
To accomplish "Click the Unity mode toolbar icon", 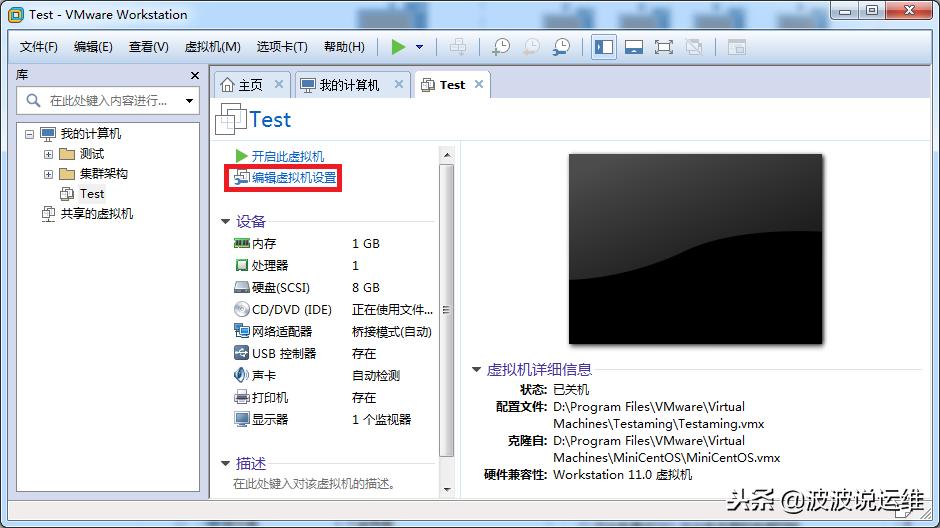I will click(x=694, y=47).
